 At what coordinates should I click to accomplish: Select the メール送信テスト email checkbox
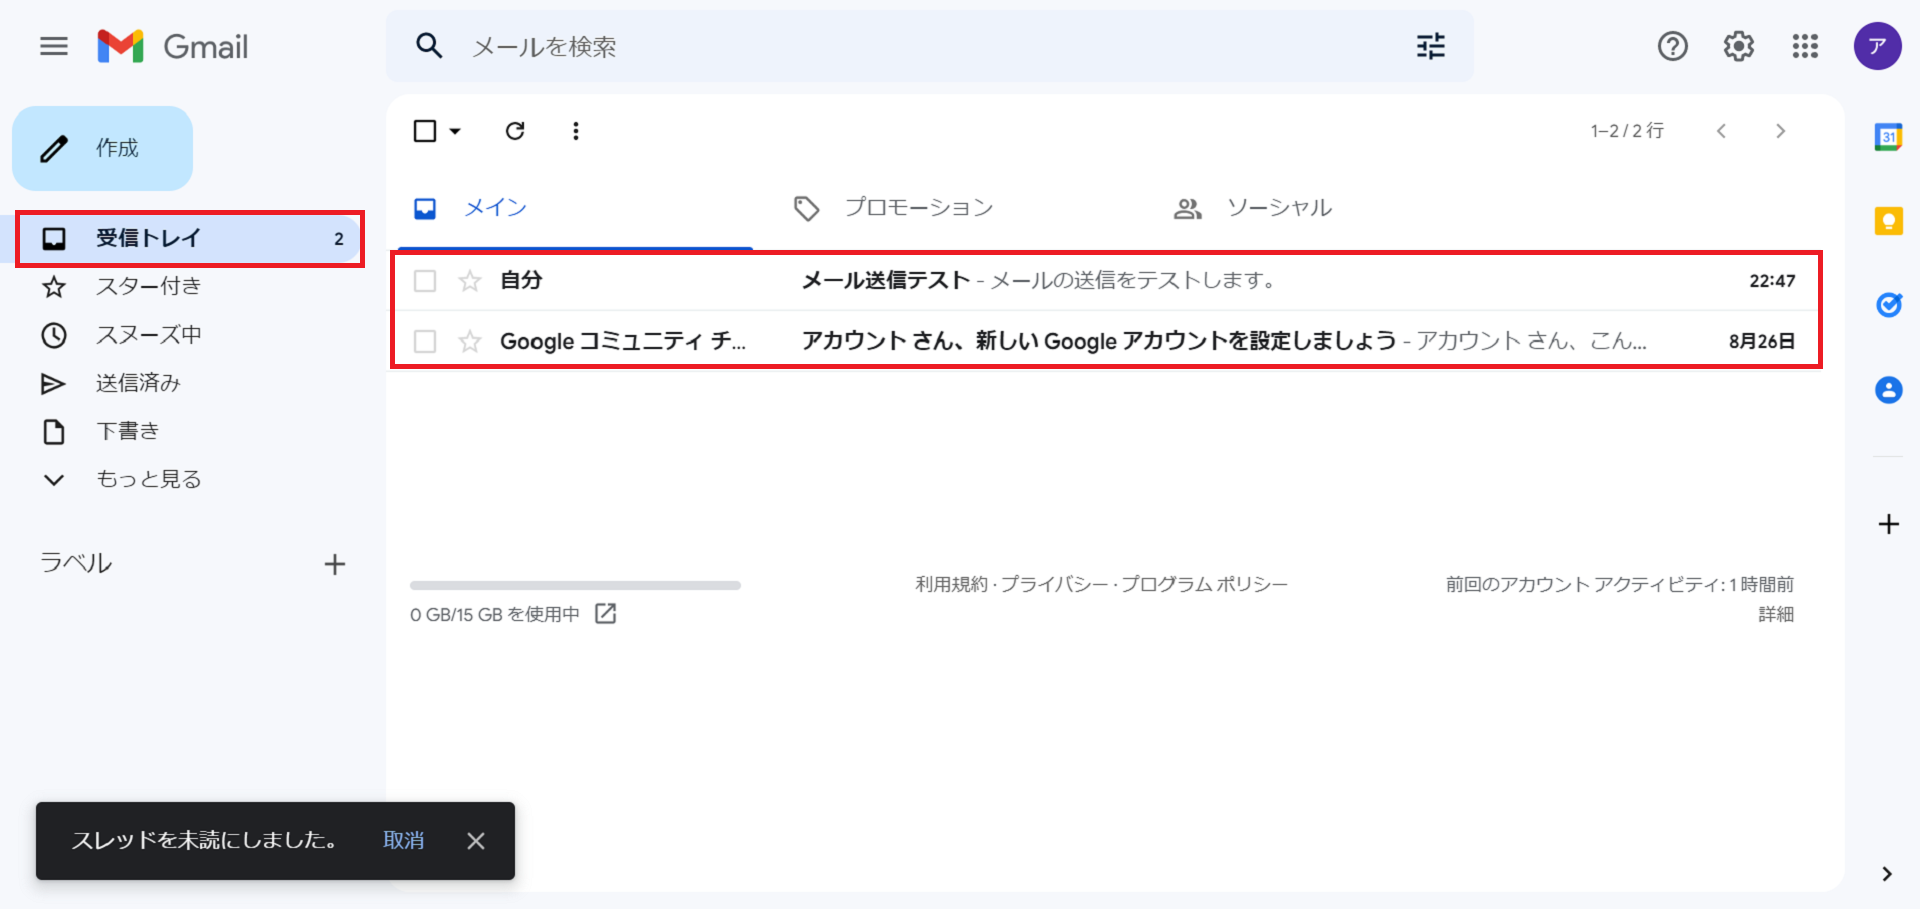point(424,281)
